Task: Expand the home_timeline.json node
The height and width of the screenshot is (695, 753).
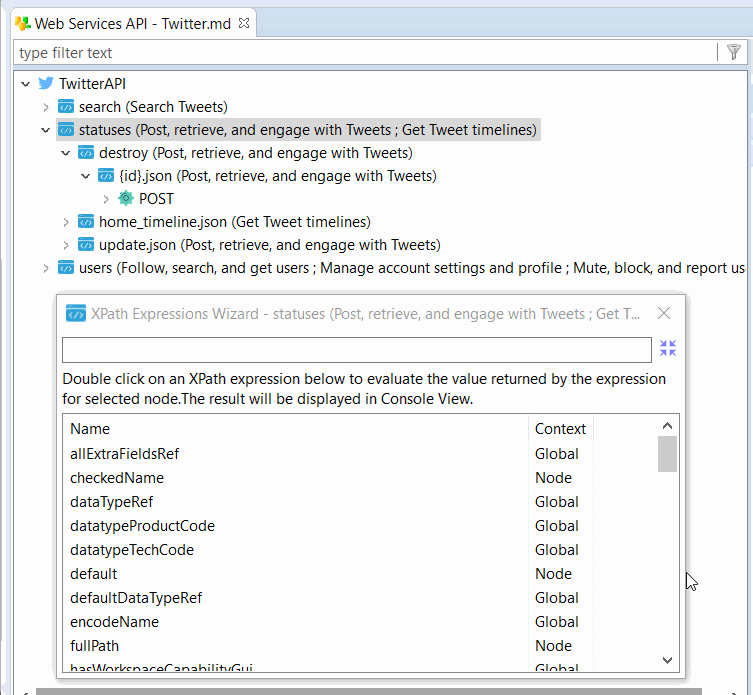Action: [66, 222]
